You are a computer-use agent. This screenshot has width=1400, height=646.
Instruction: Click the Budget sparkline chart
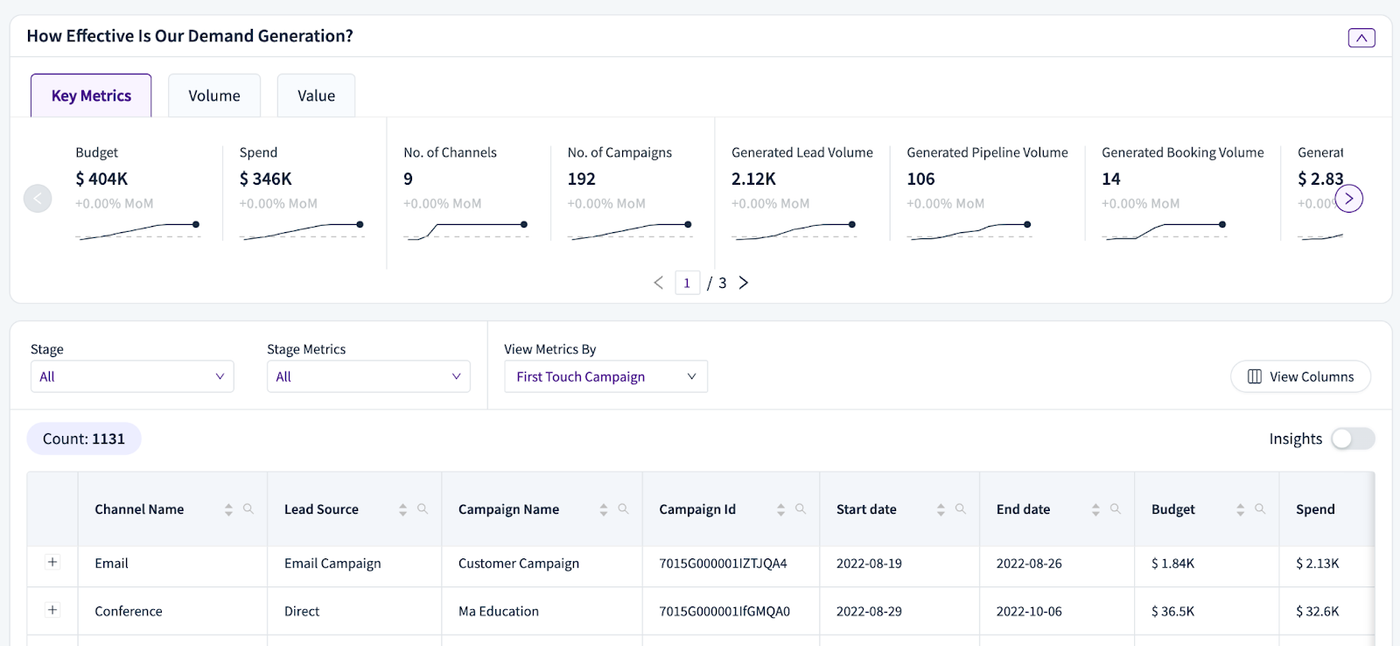pos(138,231)
